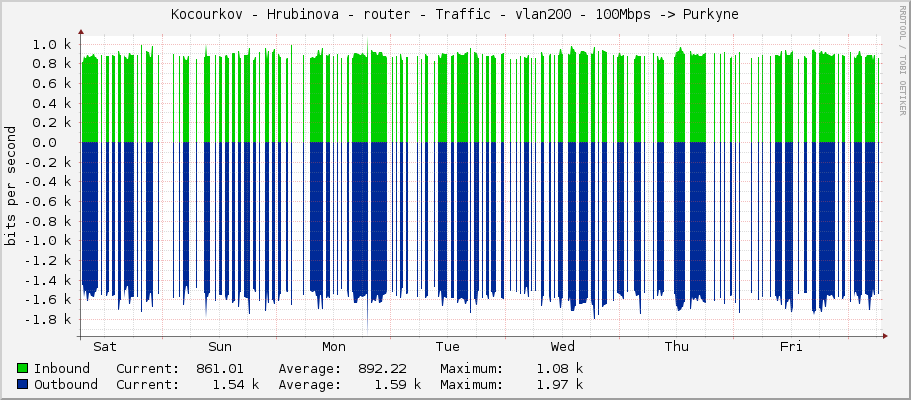Click the blue Outbound legend color box
This screenshot has height=400, width=911.
pyautogui.click(x=23, y=384)
